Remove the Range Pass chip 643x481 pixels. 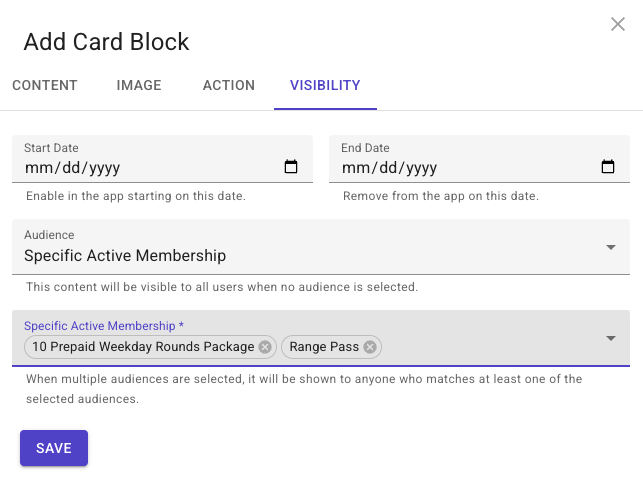[370, 347]
